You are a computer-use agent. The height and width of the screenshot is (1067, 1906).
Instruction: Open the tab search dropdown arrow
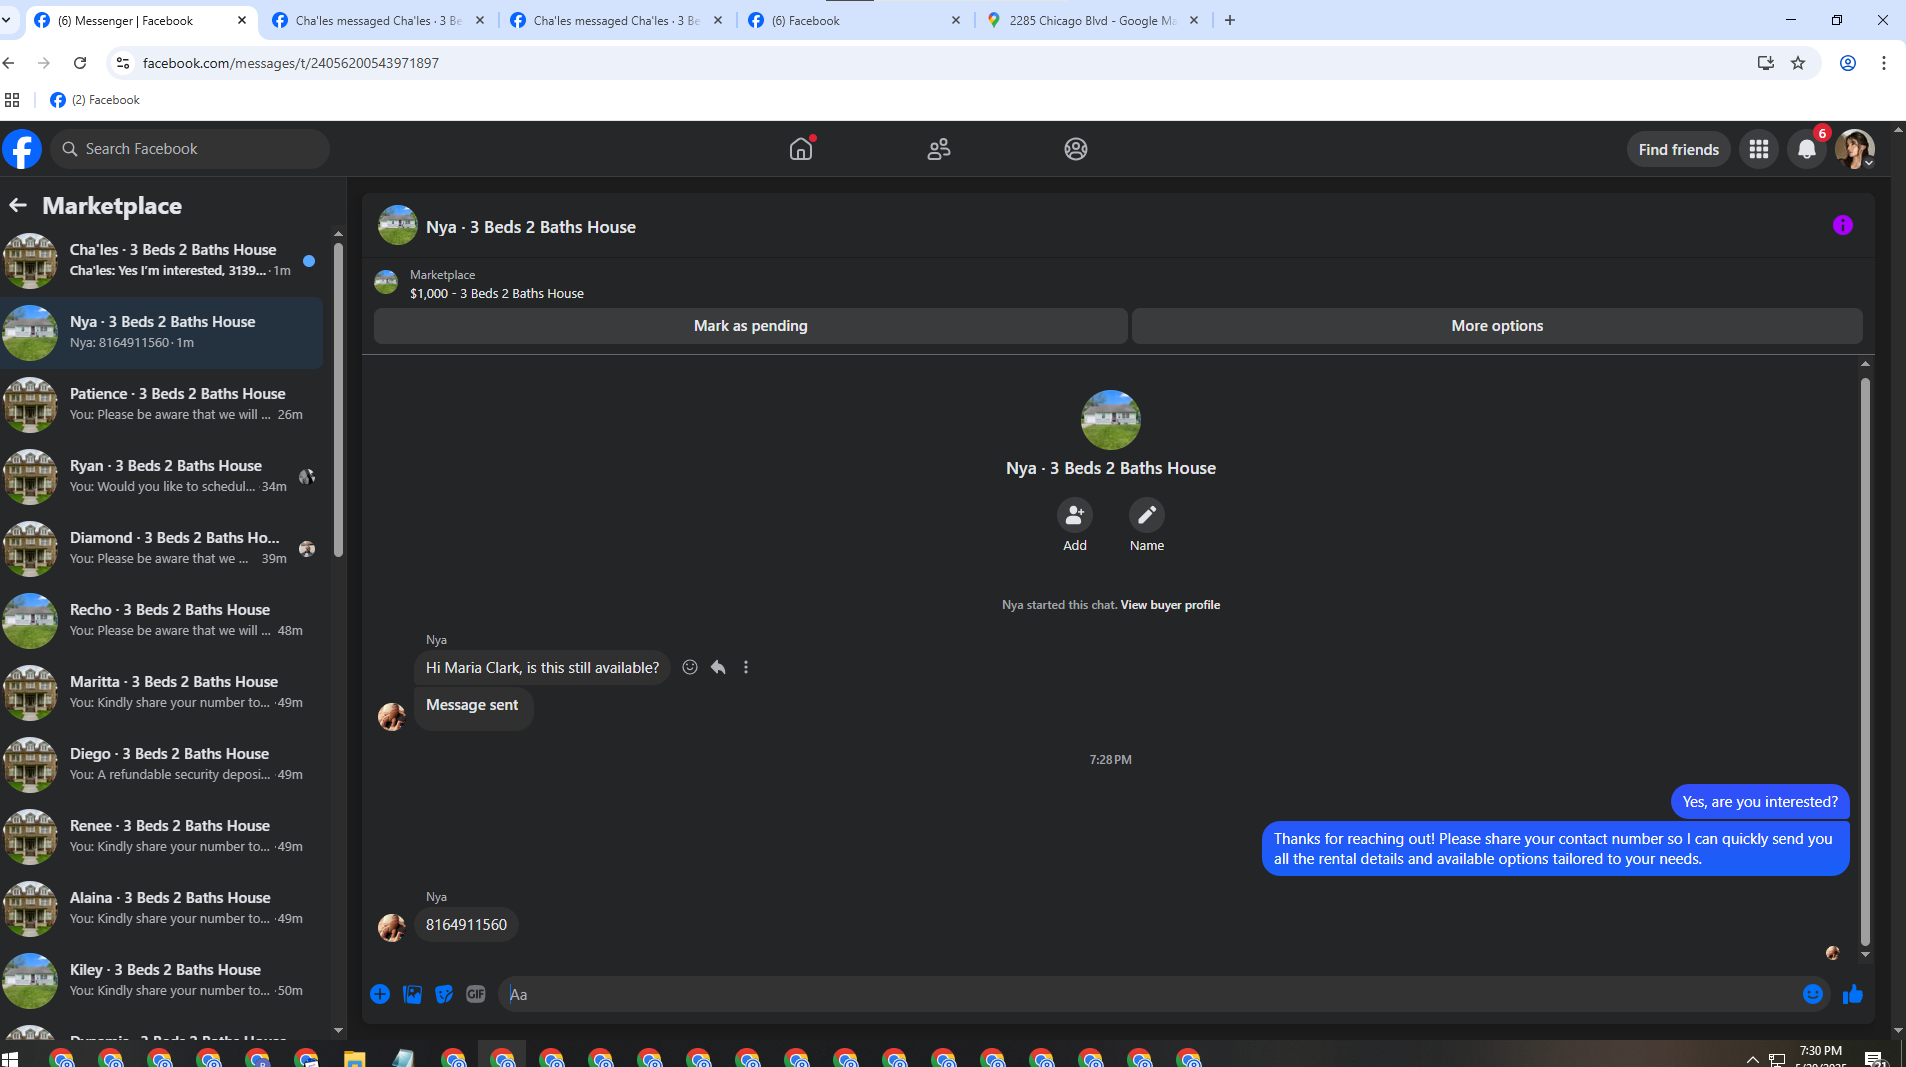click(x=7, y=20)
